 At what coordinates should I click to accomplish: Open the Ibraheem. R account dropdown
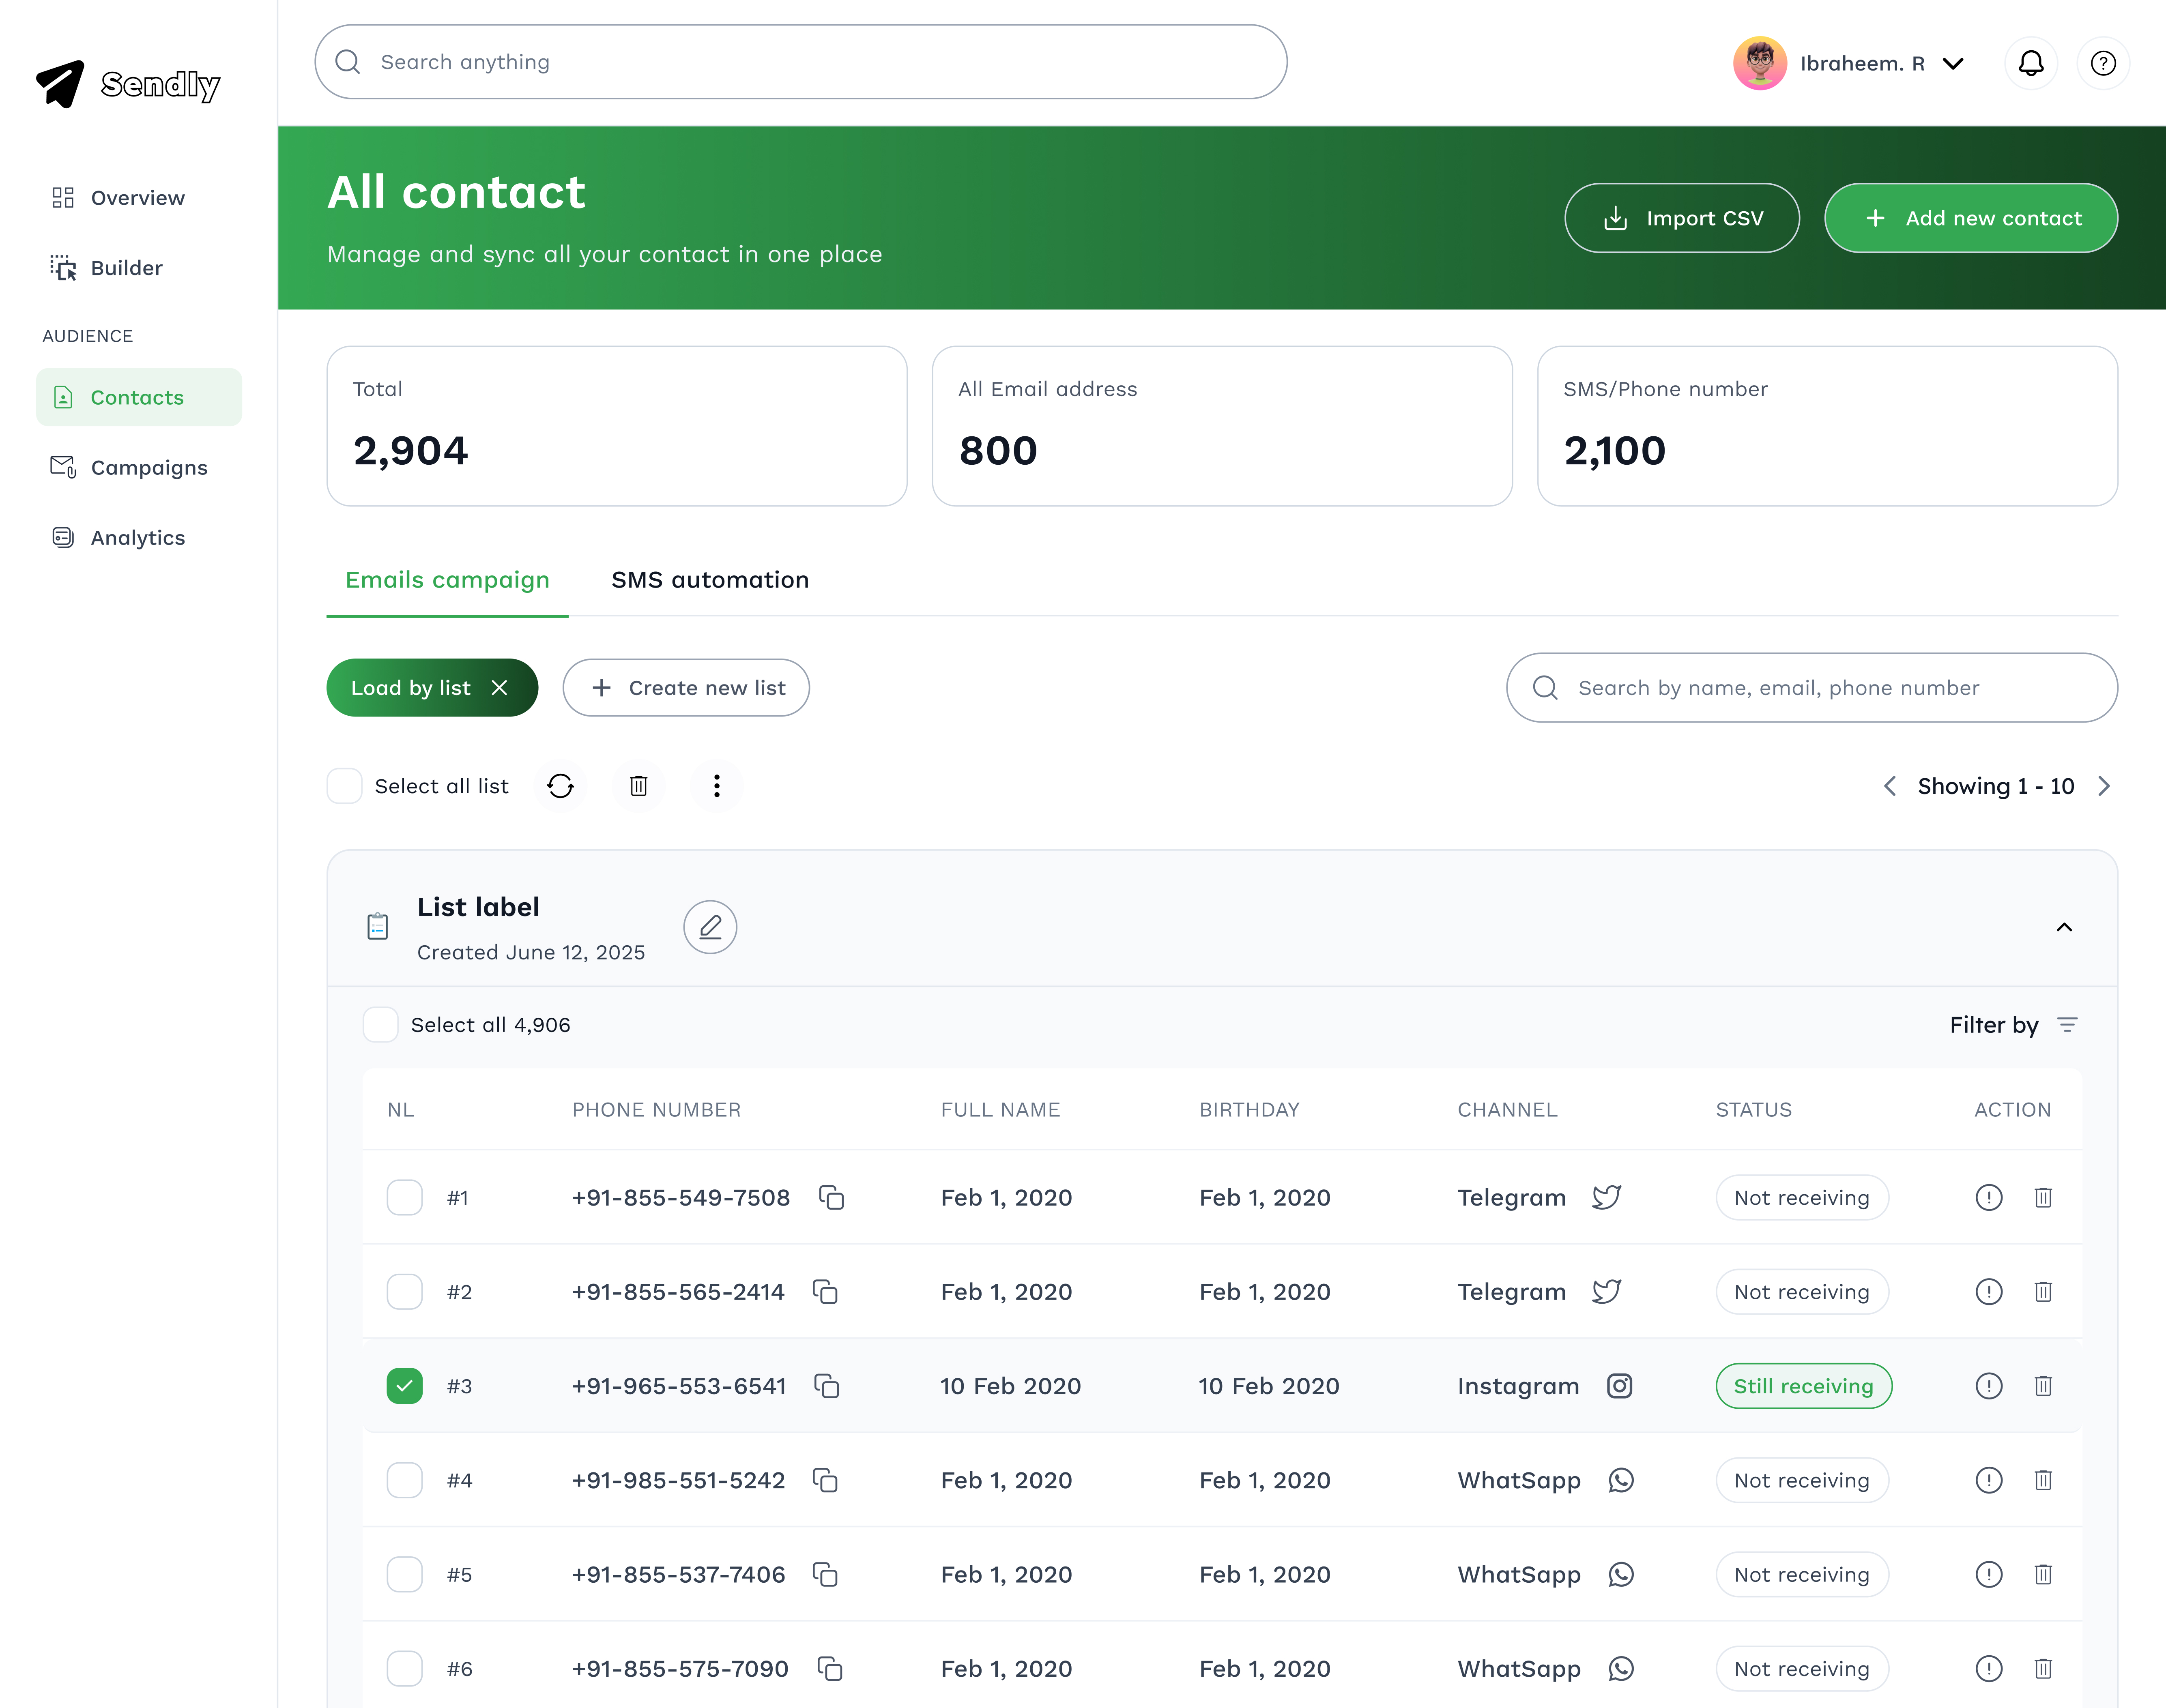(x=1953, y=64)
